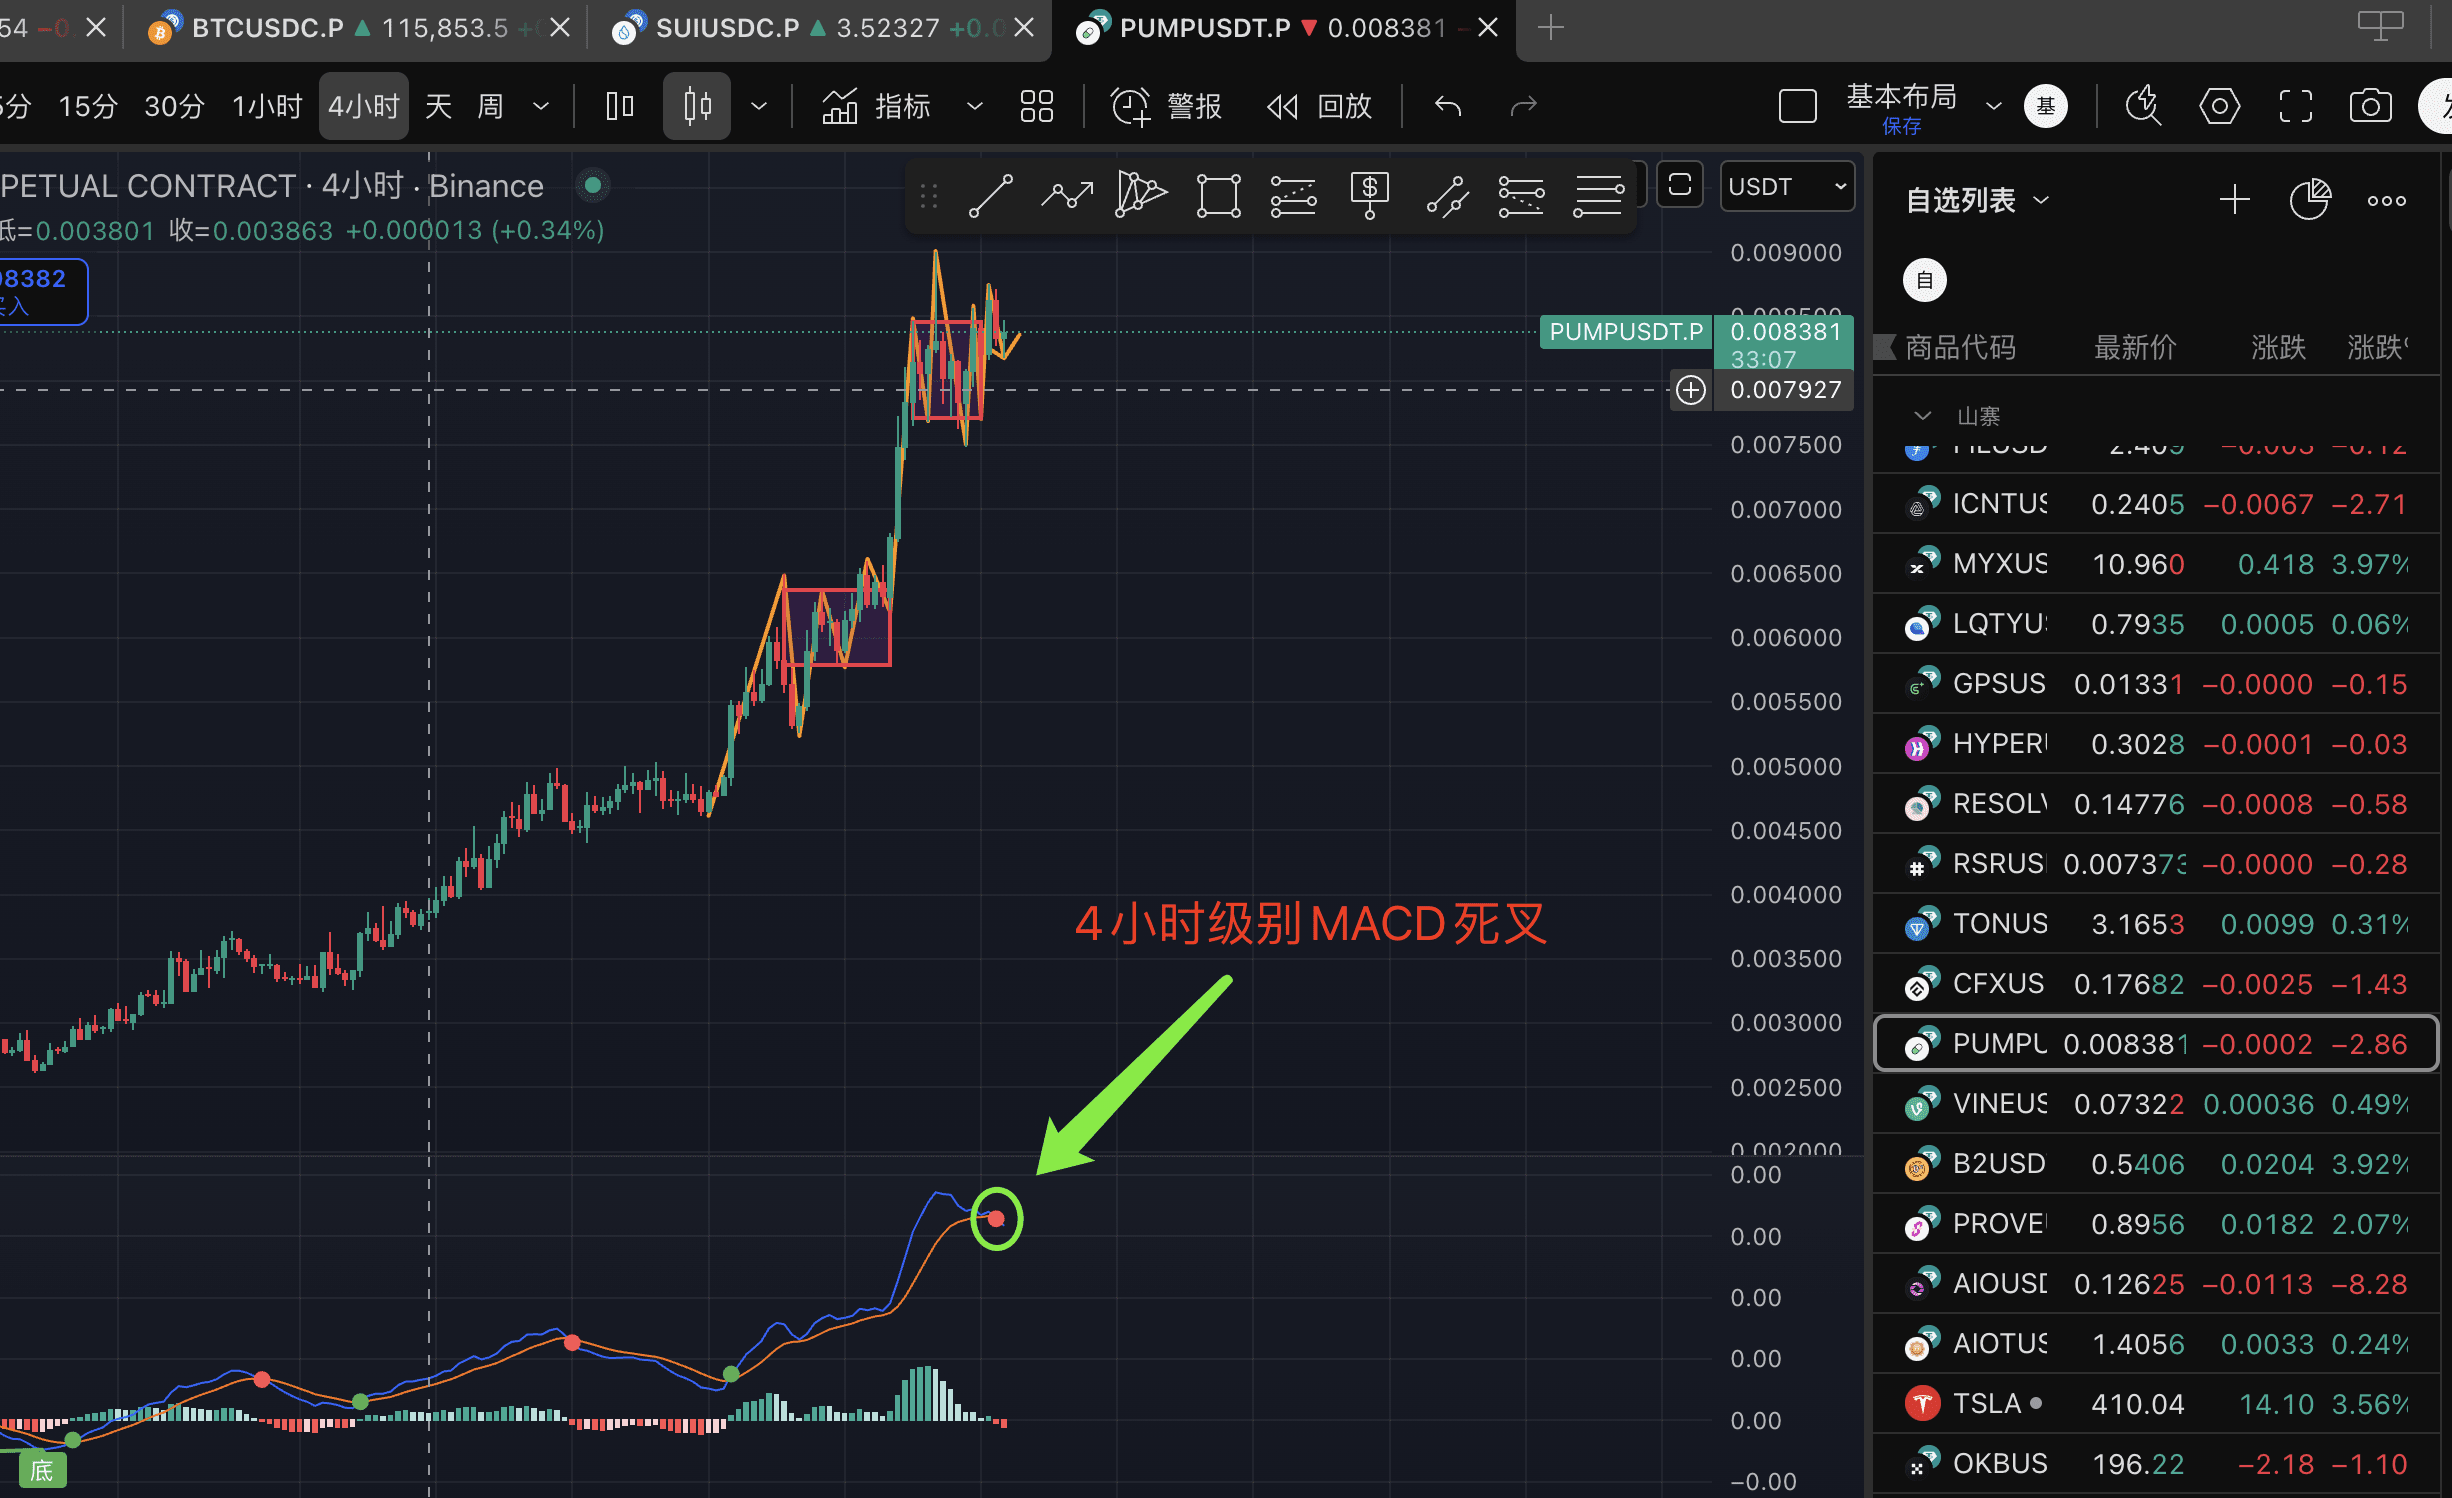Click the 自 watchlist flag circle
This screenshot has width=2452, height=1498.
coord(1925,280)
